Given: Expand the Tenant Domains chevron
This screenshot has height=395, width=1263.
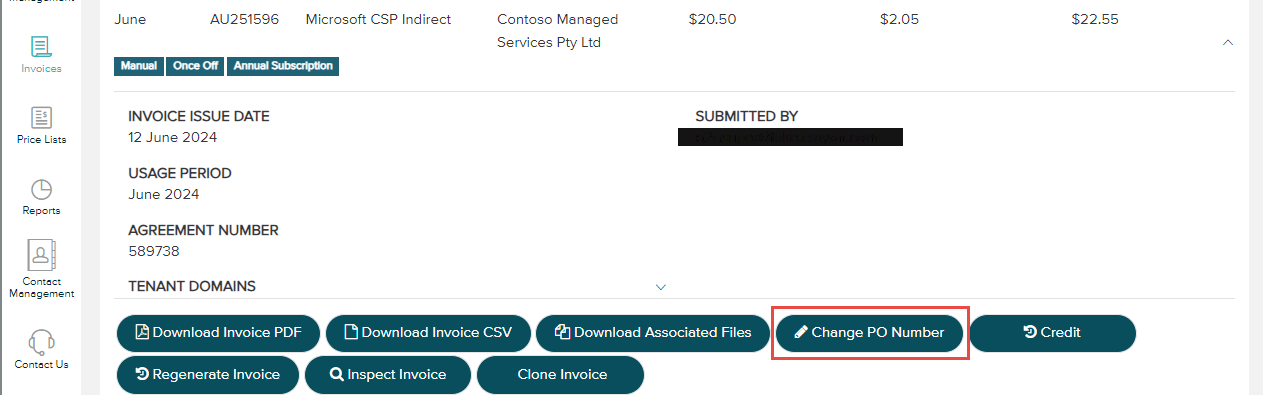Looking at the screenshot, I should point(660,287).
